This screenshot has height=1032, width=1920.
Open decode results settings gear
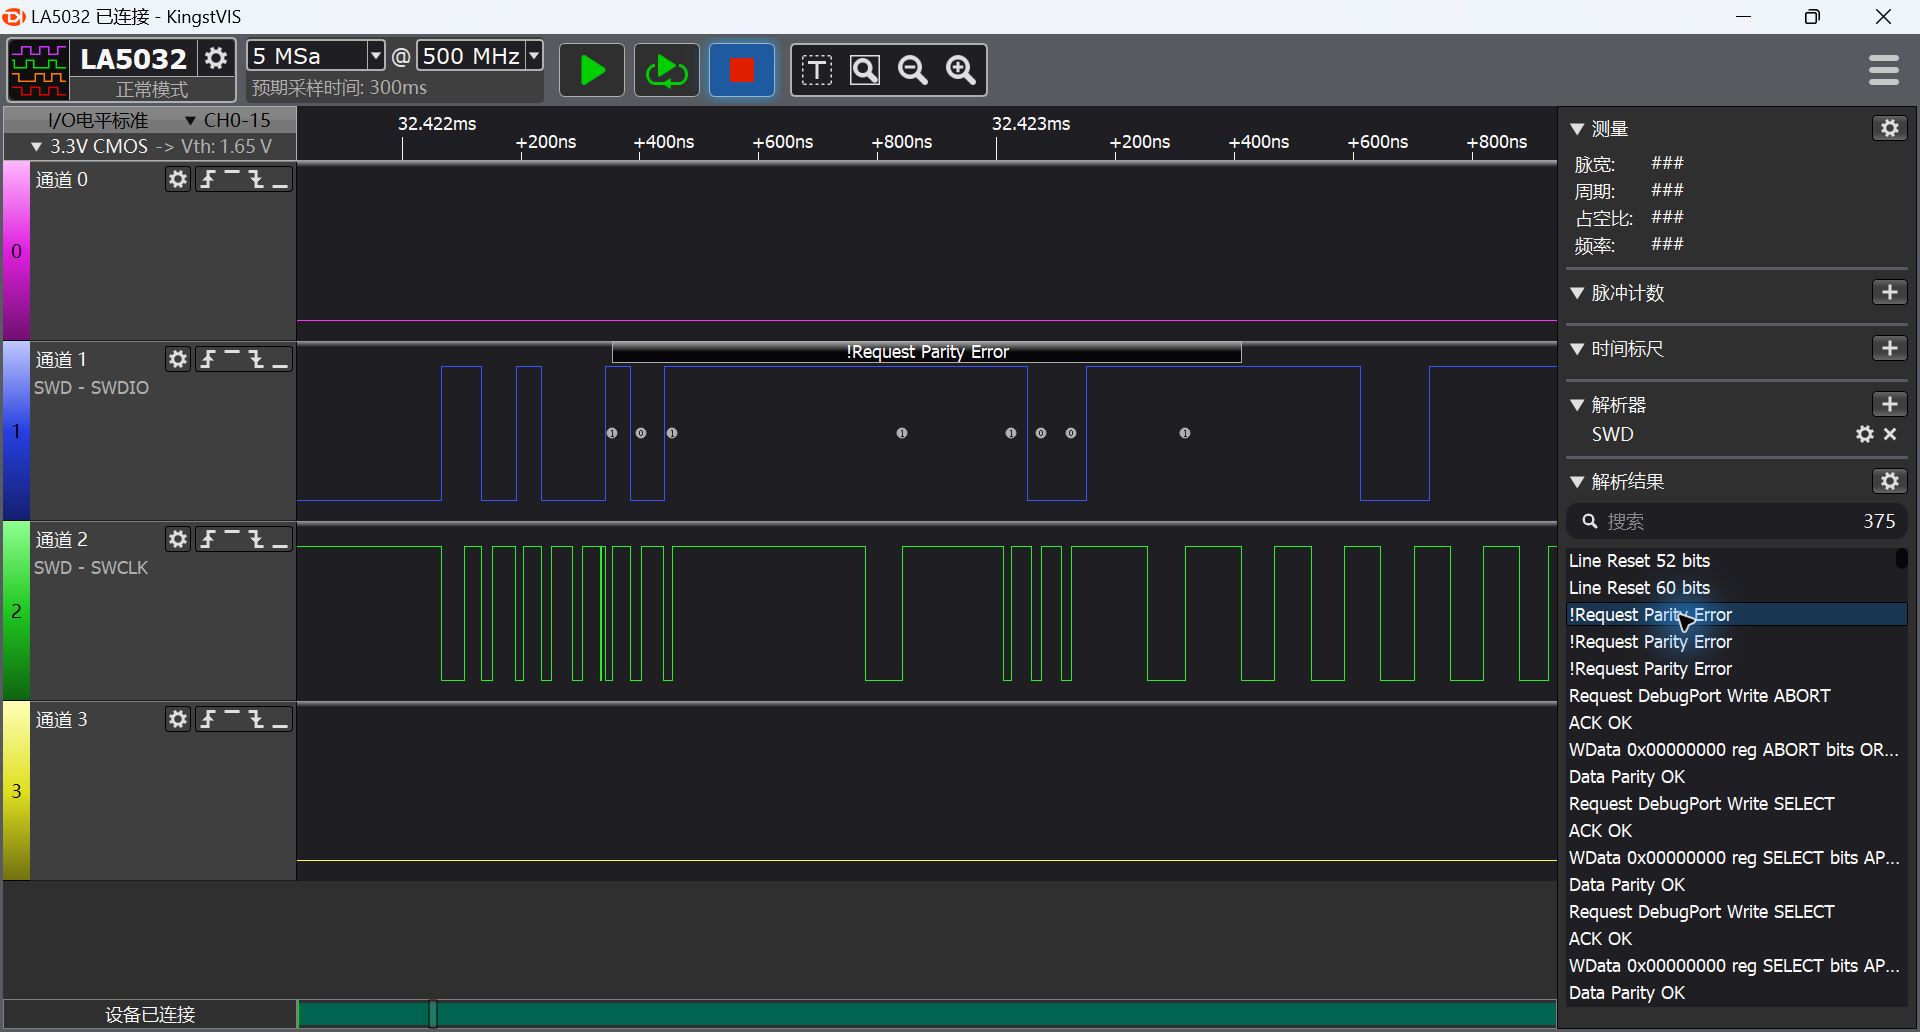pos(1890,481)
